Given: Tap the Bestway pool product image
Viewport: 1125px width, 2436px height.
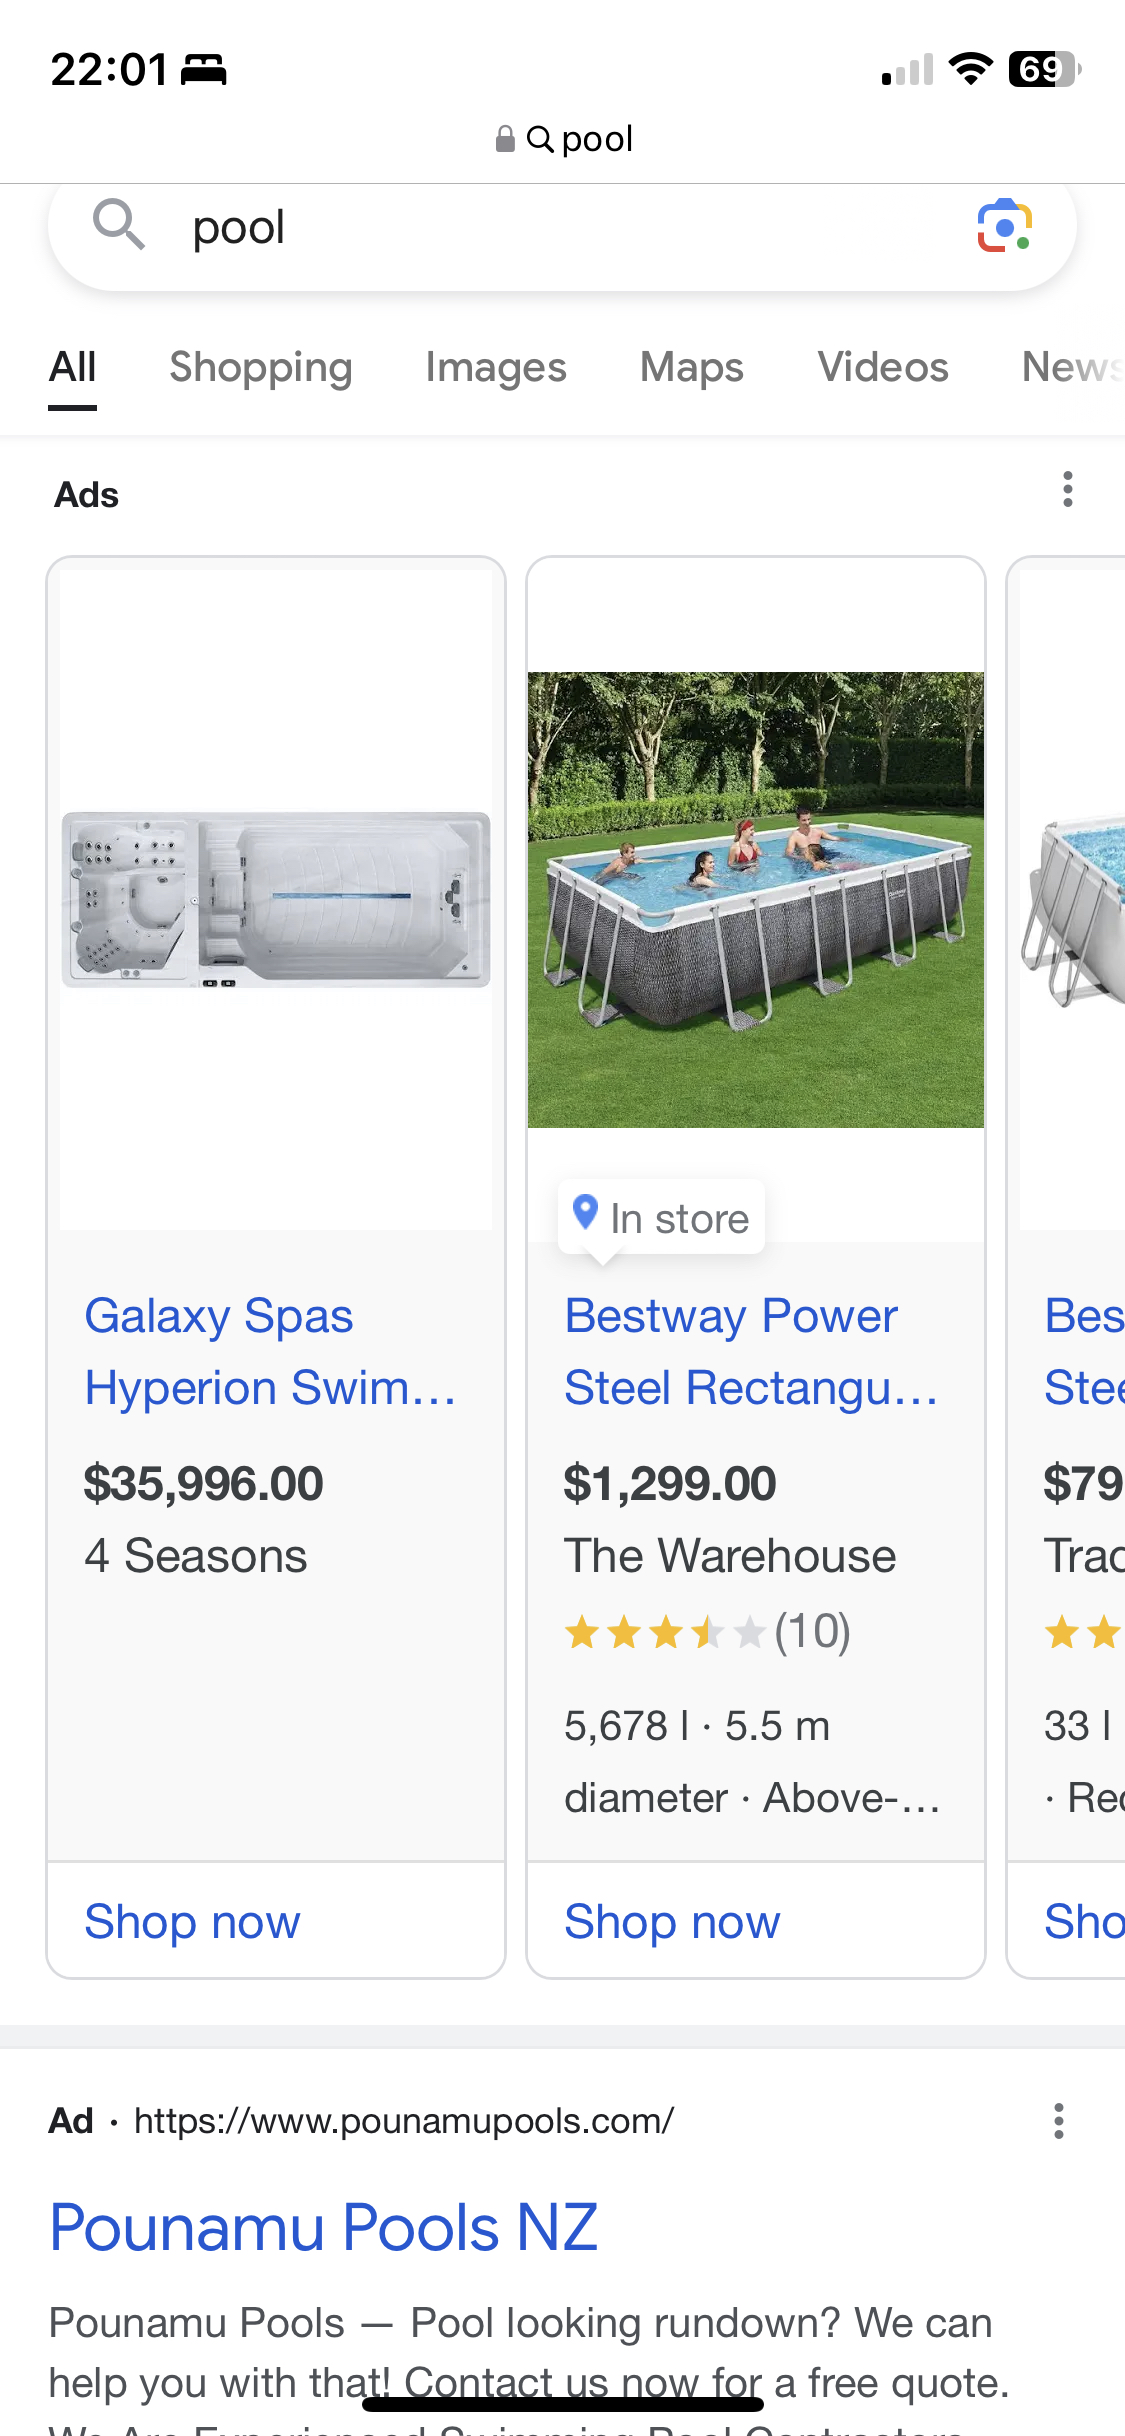Looking at the screenshot, I should (755, 900).
